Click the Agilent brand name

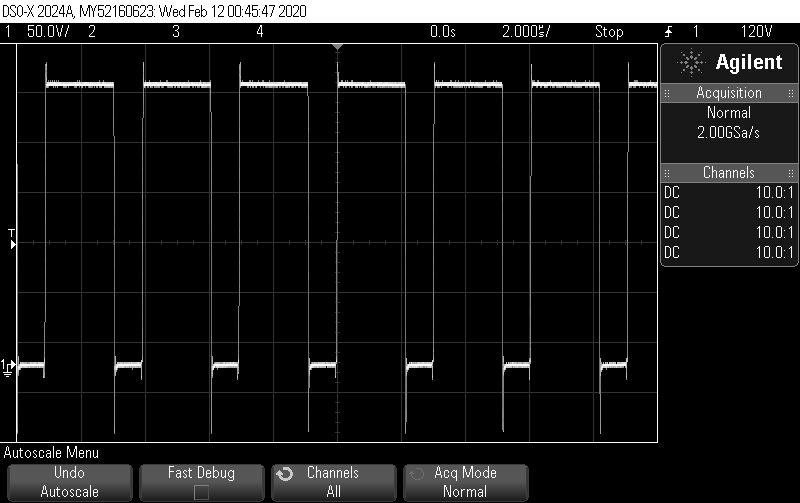pos(748,62)
